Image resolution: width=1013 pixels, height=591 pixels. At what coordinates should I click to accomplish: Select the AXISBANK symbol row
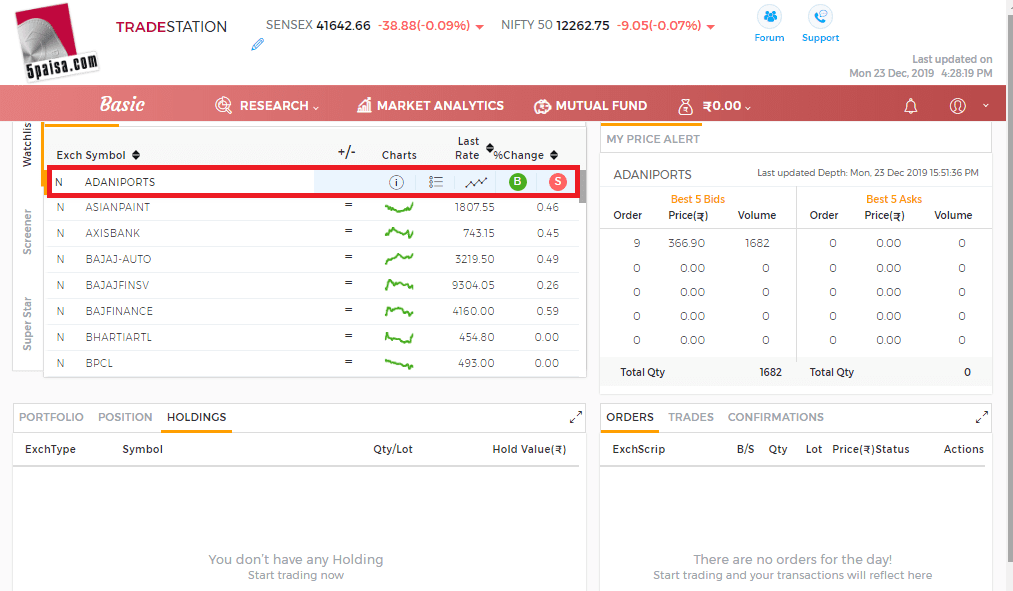pyautogui.click(x=313, y=233)
